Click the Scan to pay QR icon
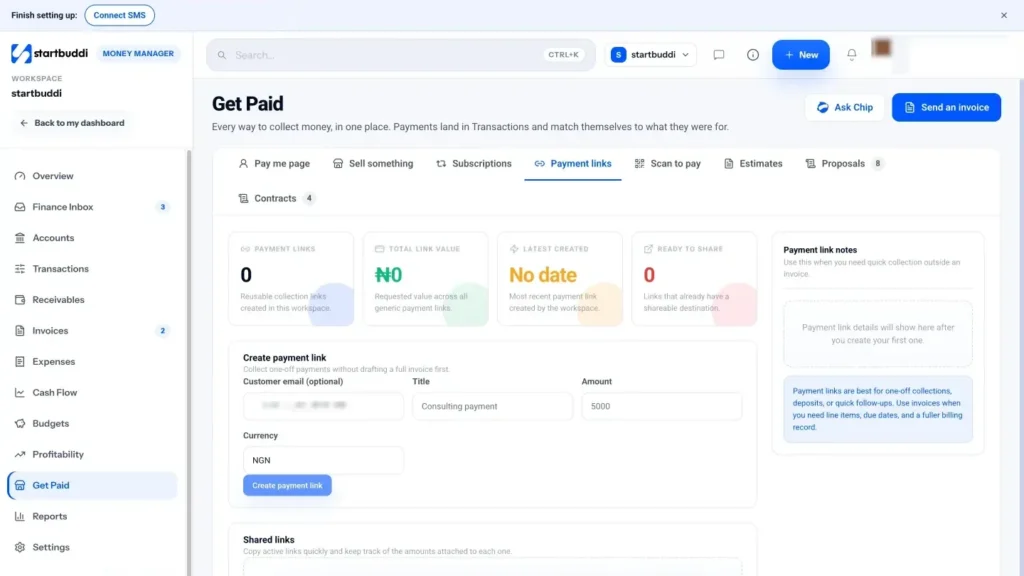This screenshot has width=1024, height=576. point(639,163)
